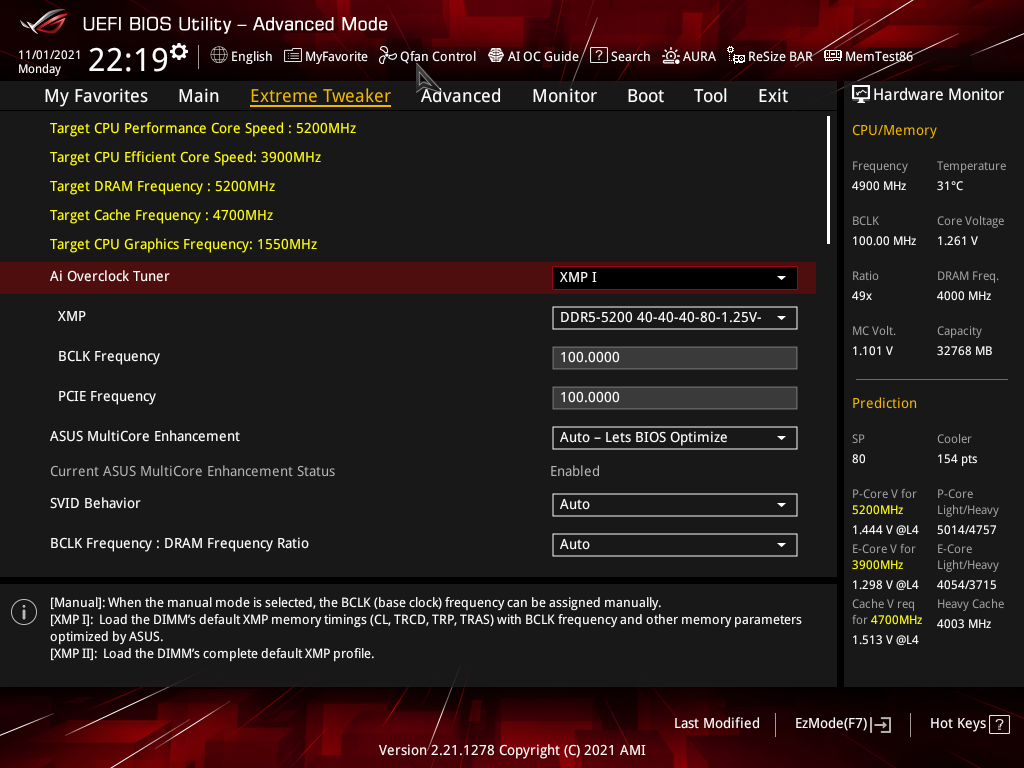Click the Hot Keys question mark icon
Screen dimensions: 1024x768
point(999,724)
